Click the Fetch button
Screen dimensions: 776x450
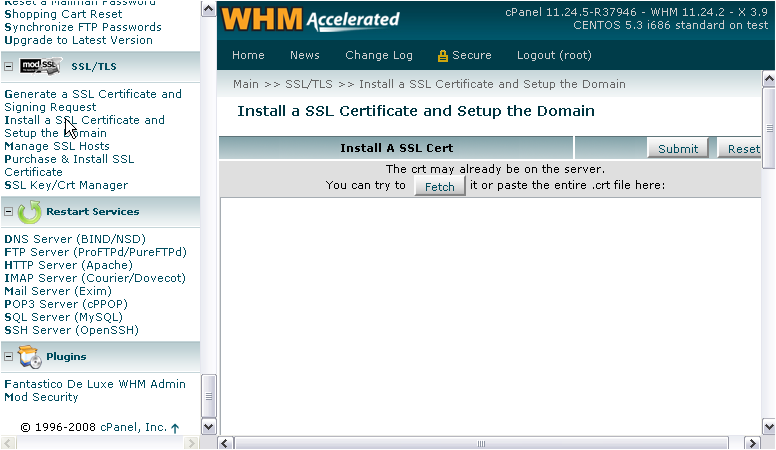point(439,187)
